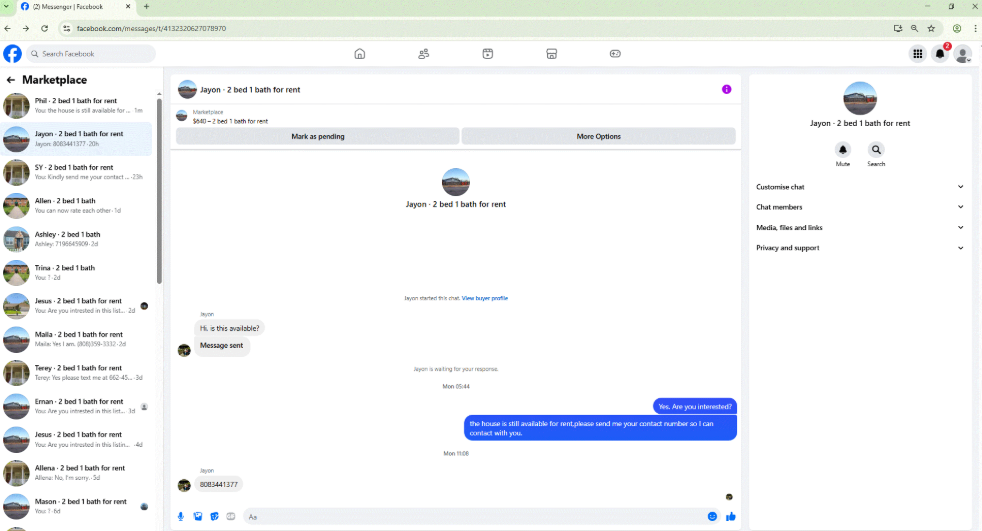Open the Maila 2 bed 1 bath conversation
Viewport: 982px width, 531px height.
pyautogui.click(x=76, y=339)
